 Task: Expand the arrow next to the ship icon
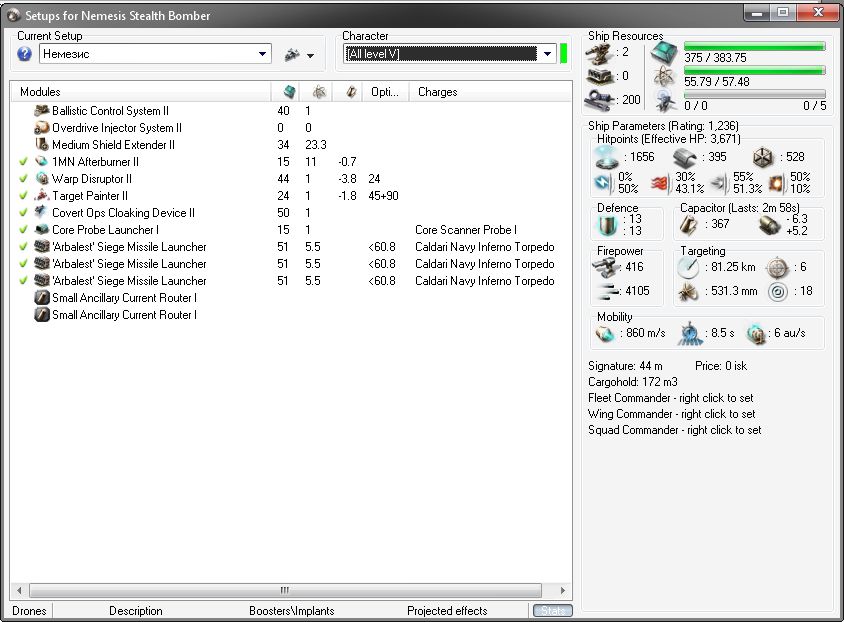tap(311, 55)
